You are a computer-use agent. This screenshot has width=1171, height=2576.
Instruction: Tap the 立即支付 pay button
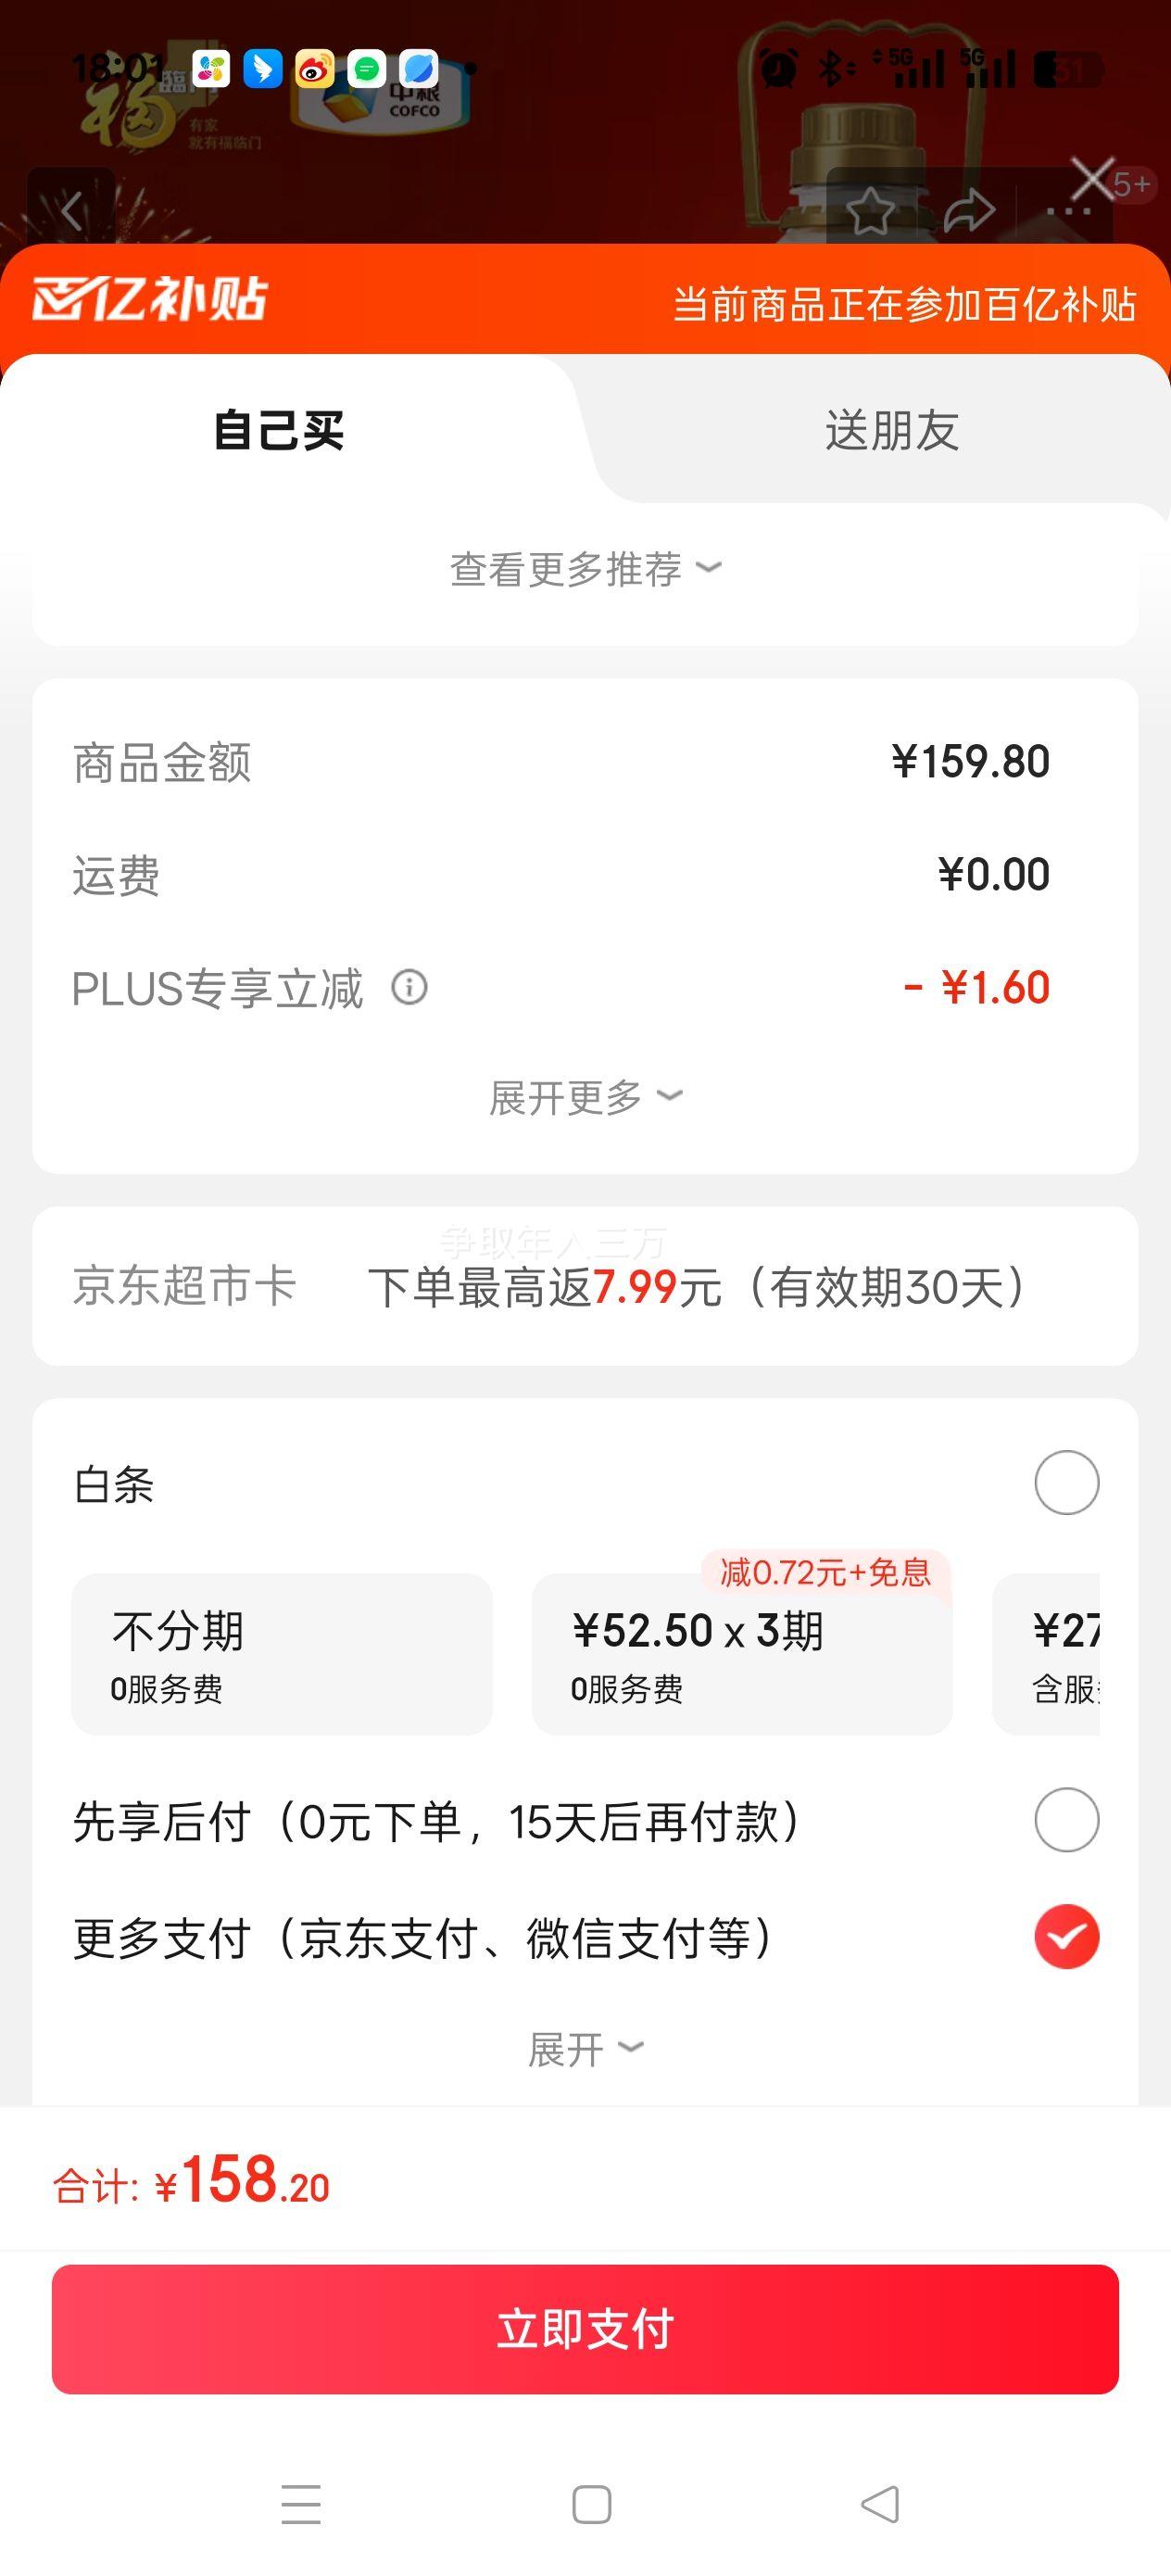585,2328
